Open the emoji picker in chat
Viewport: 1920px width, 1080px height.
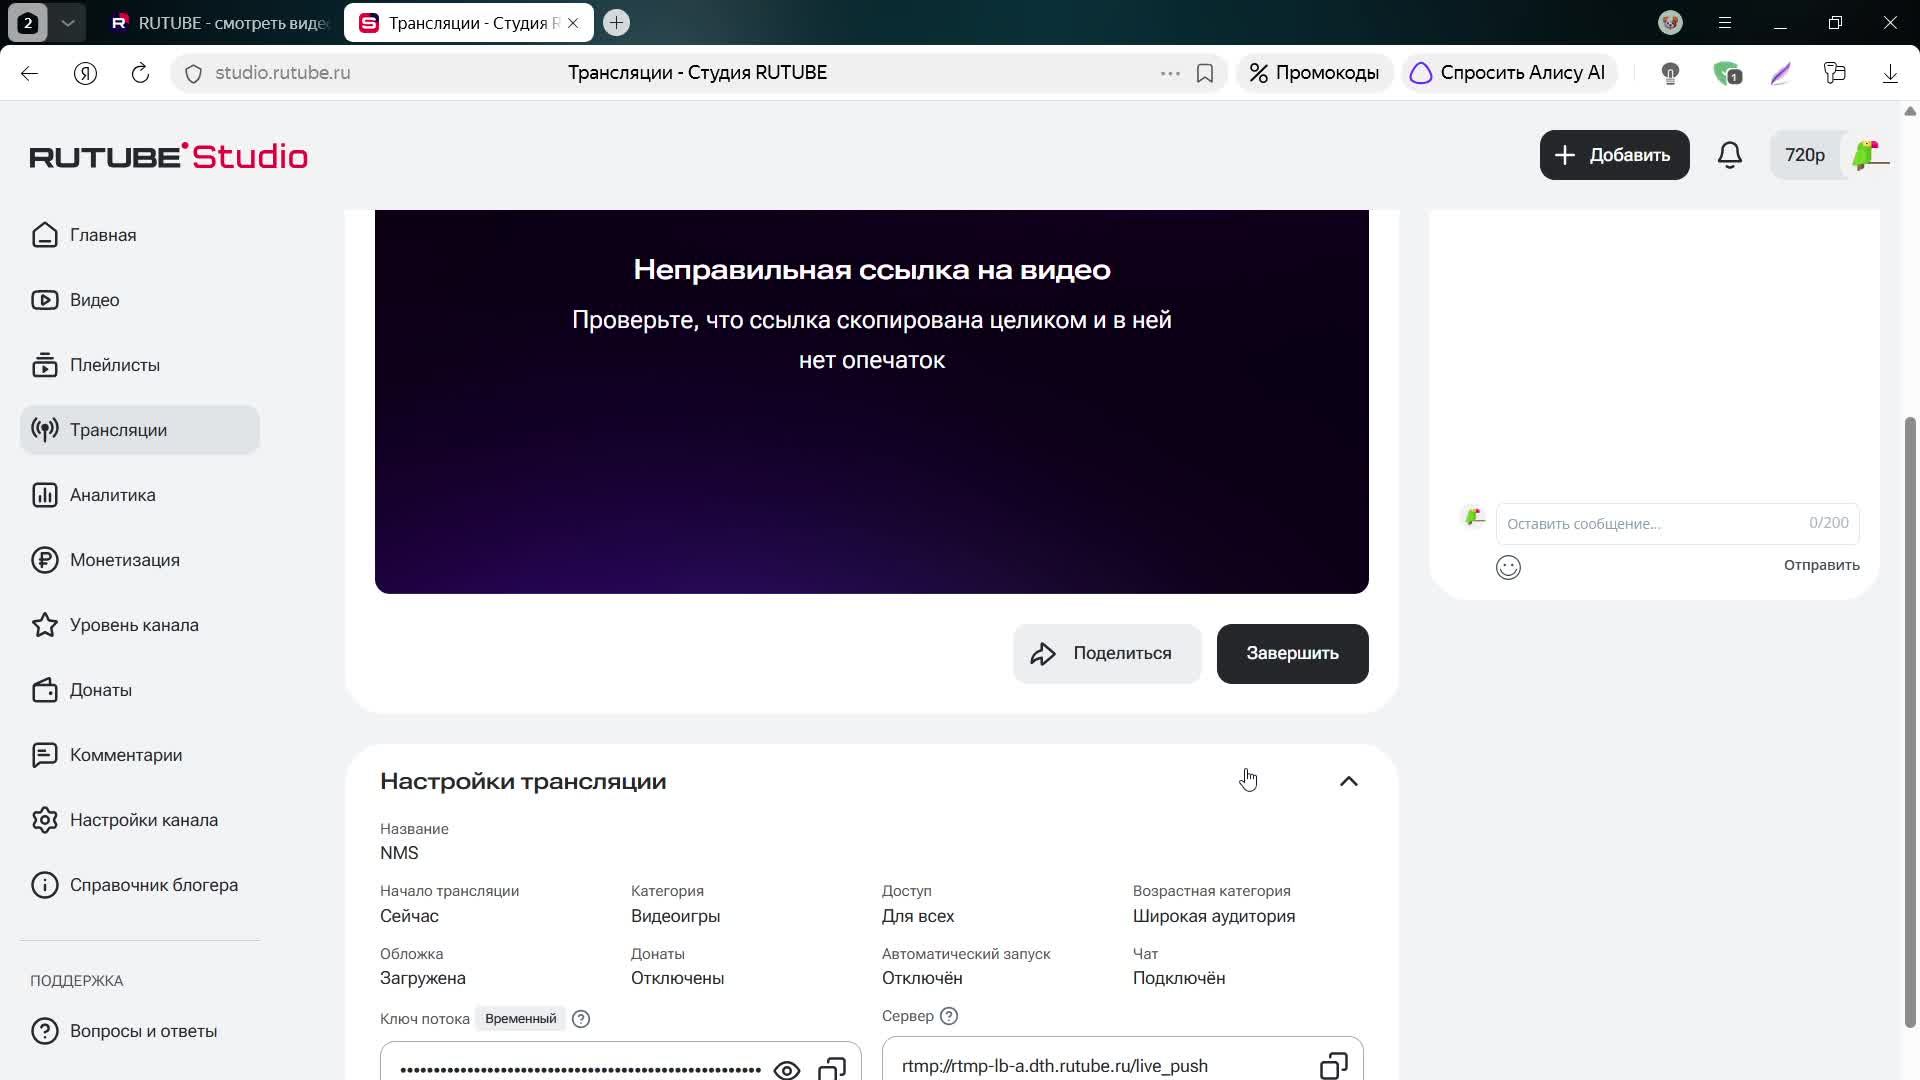(1508, 568)
